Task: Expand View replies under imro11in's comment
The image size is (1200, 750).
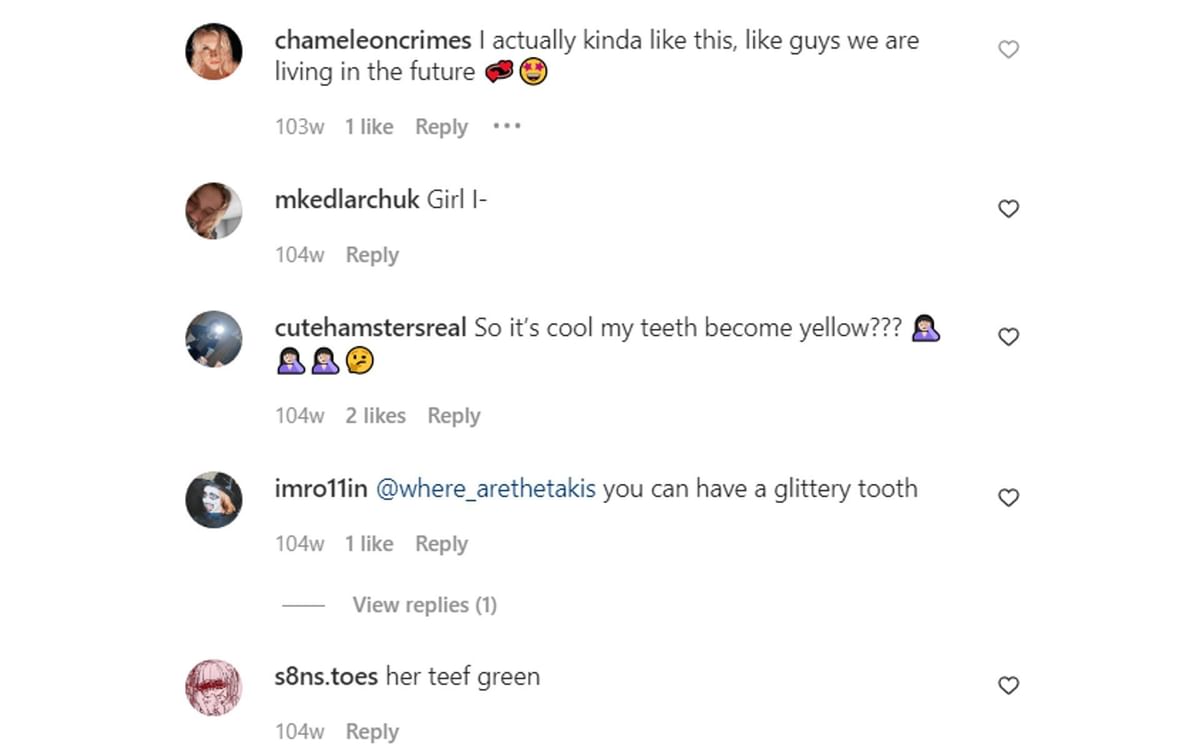Action: pyautogui.click(x=424, y=604)
